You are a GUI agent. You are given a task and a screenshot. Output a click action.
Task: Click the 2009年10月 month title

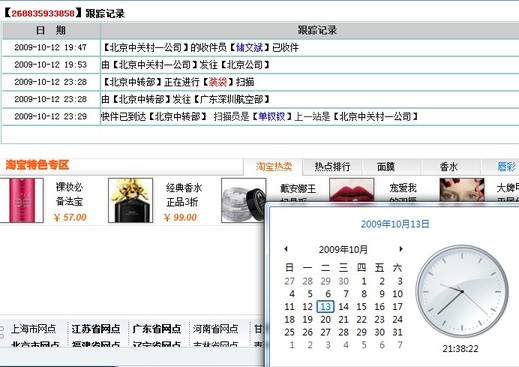pyautogui.click(x=343, y=249)
